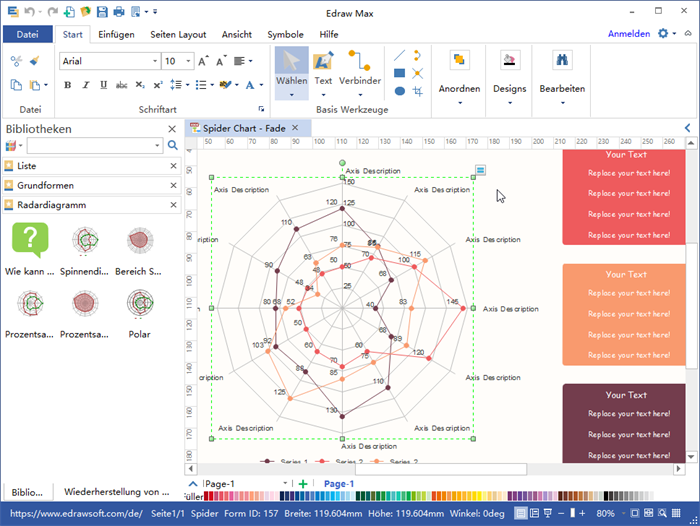Open the edrawsoft.com link in status bar
This screenshot has height=526, width=700.
click(x=76, y=513)
